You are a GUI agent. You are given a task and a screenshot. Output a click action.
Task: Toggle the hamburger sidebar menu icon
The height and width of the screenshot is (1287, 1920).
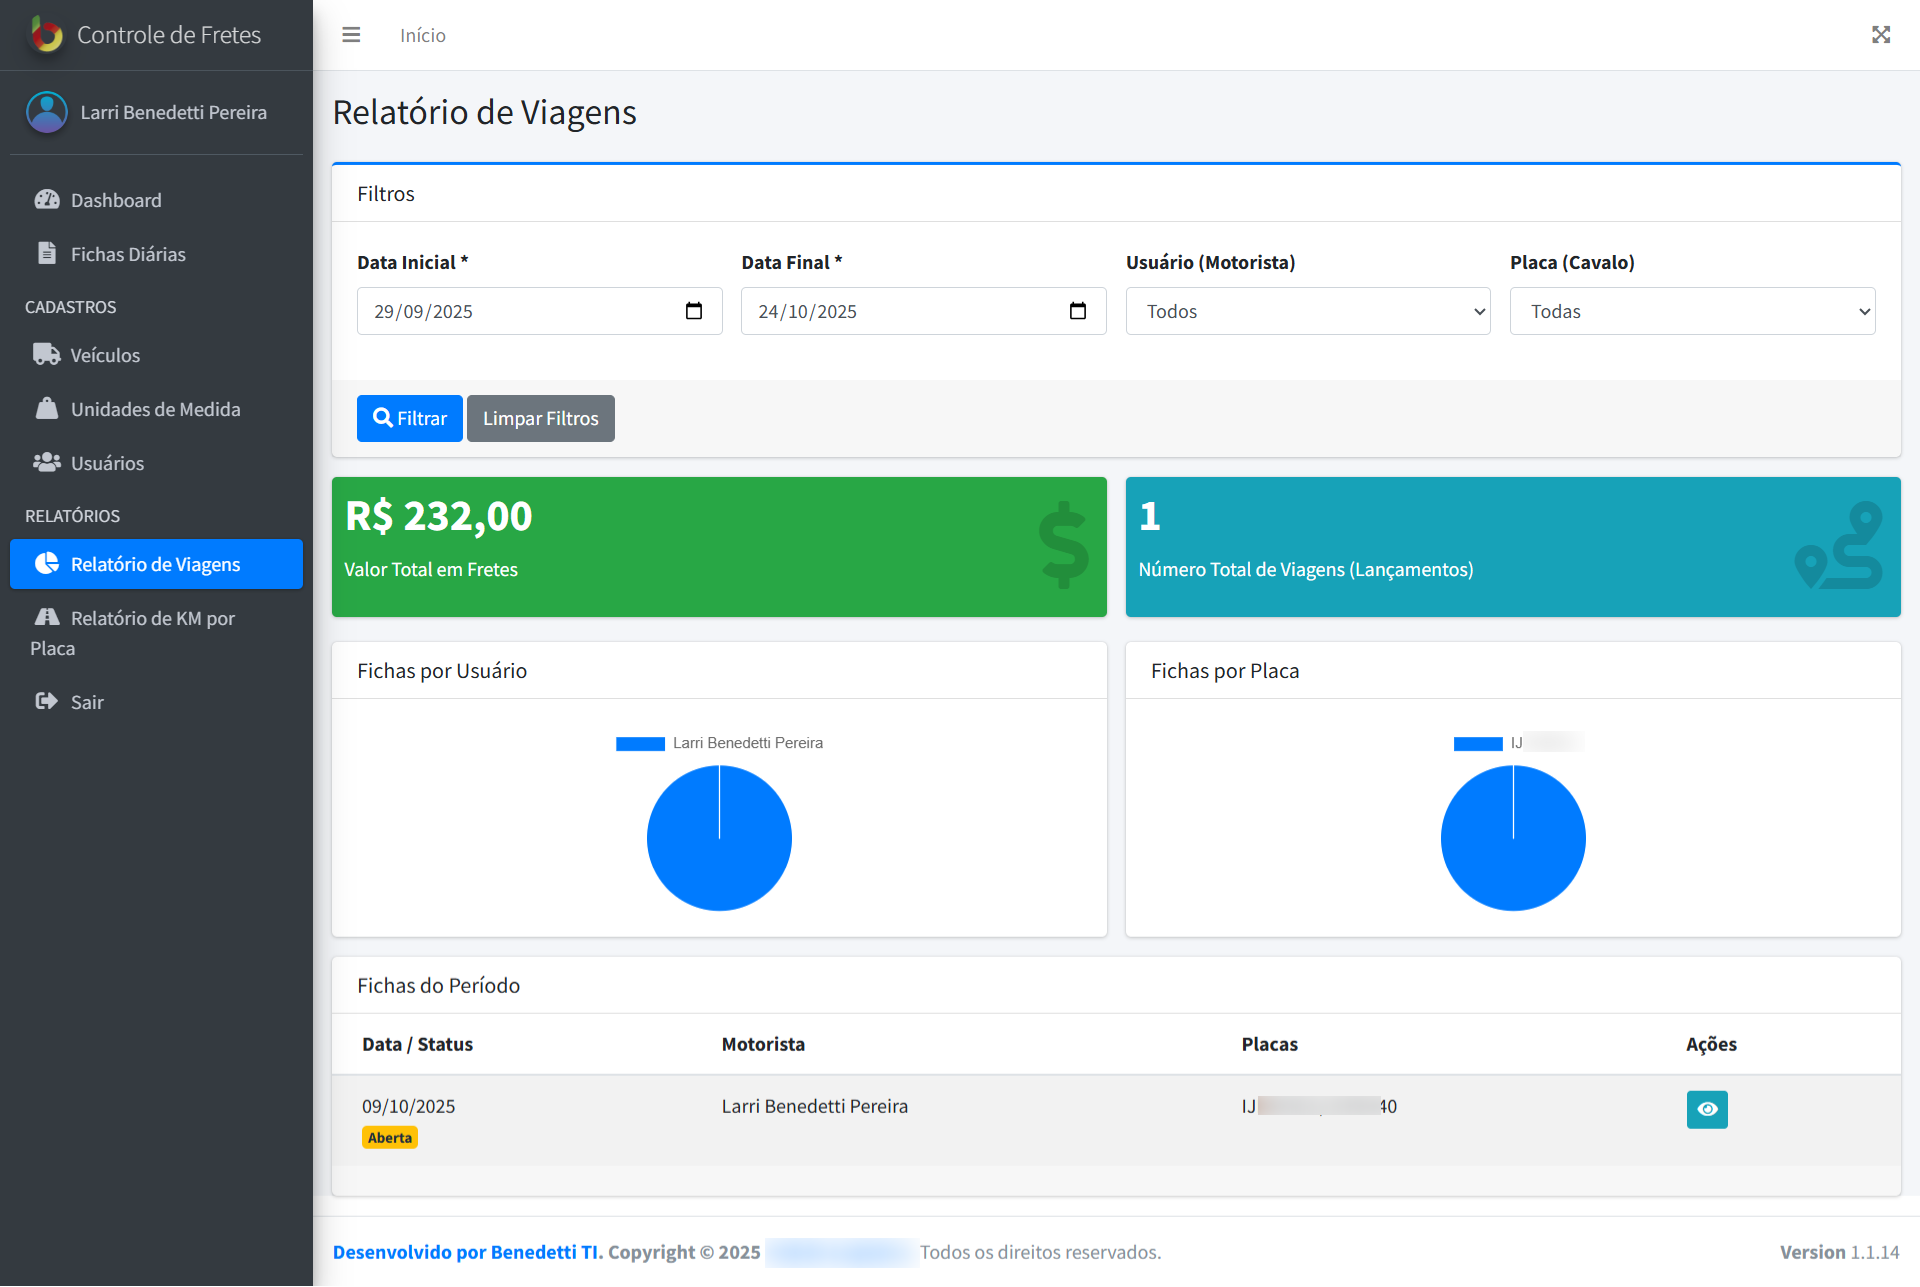click(351, 35)
